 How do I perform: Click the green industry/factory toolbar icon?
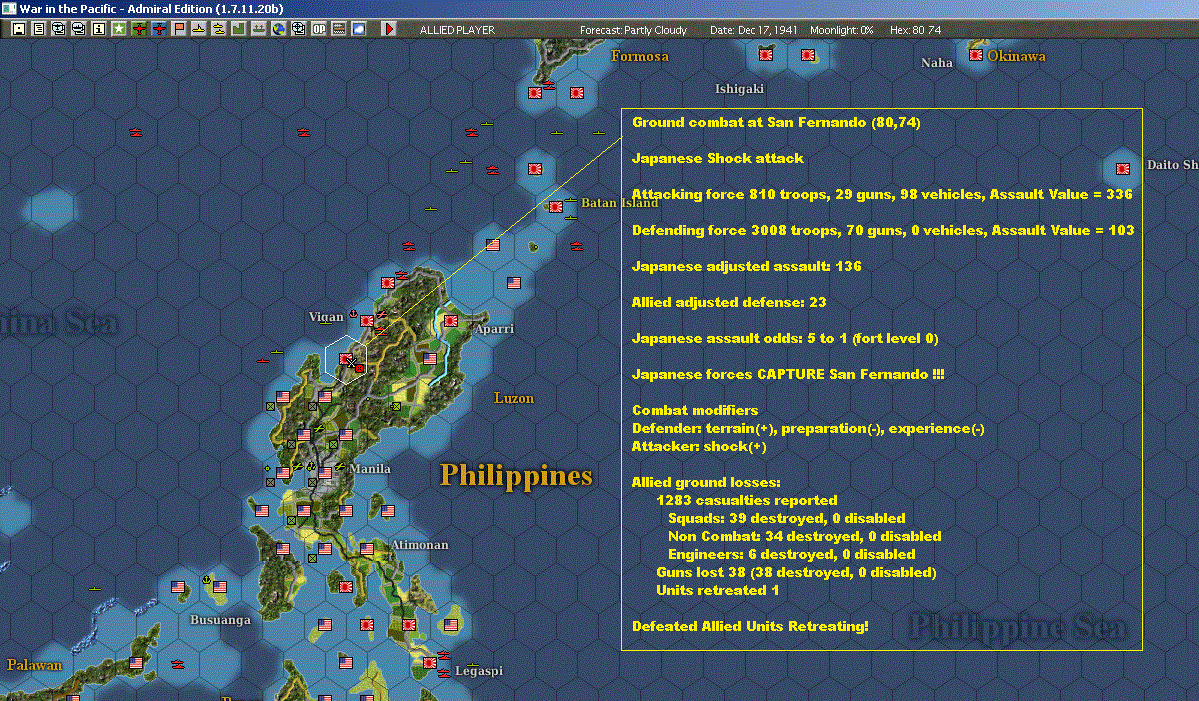238,29
